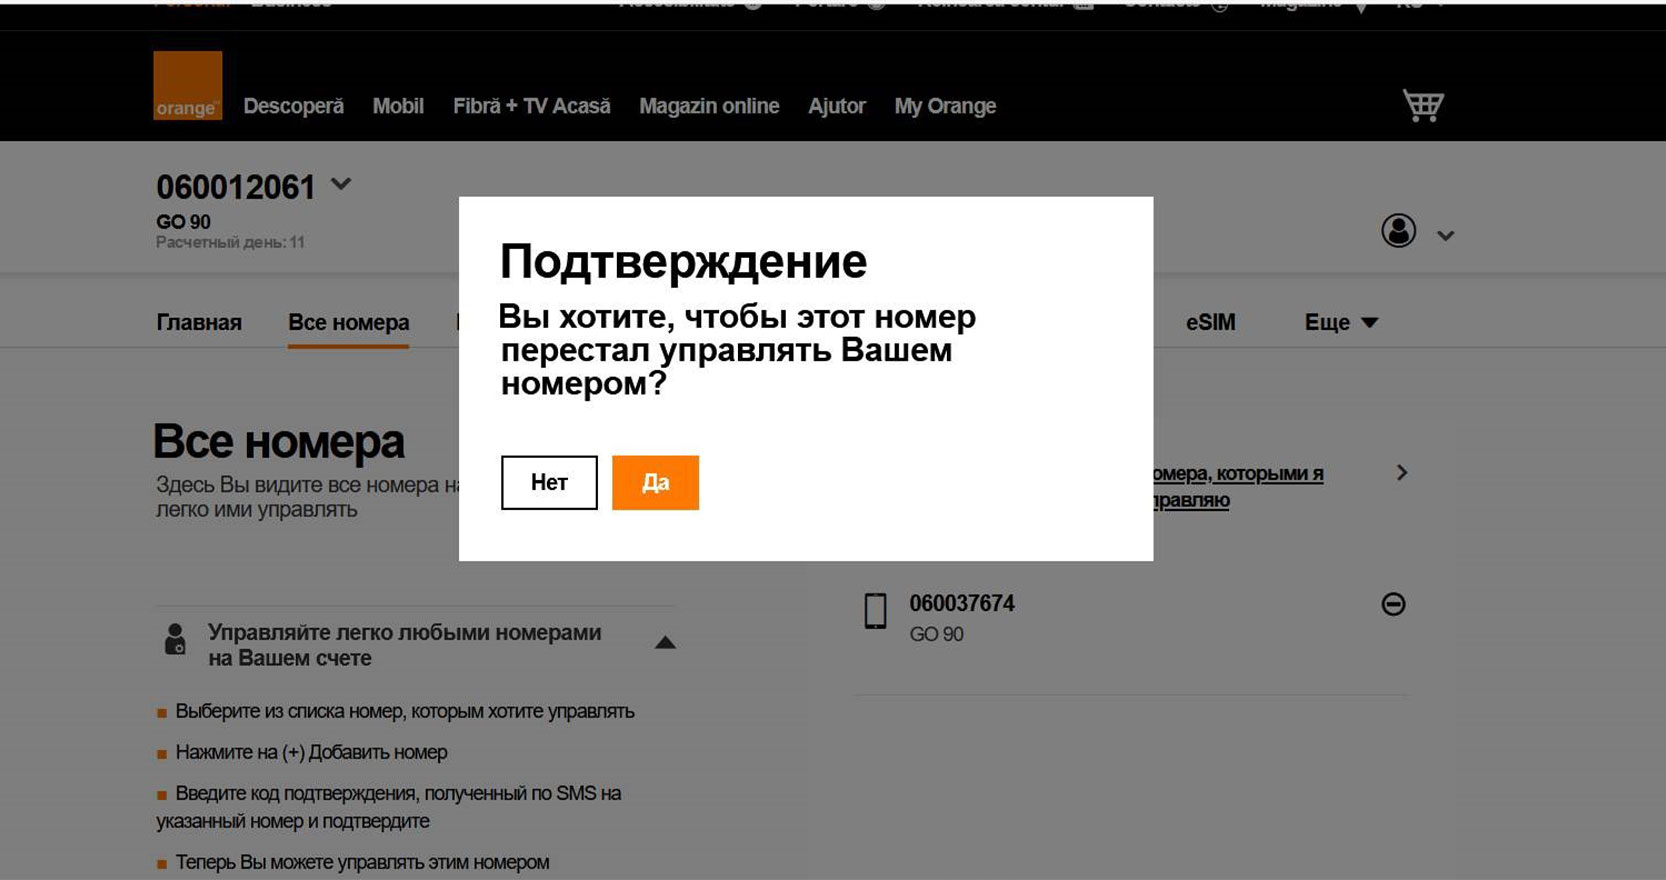Click the Orange logo

187,86
